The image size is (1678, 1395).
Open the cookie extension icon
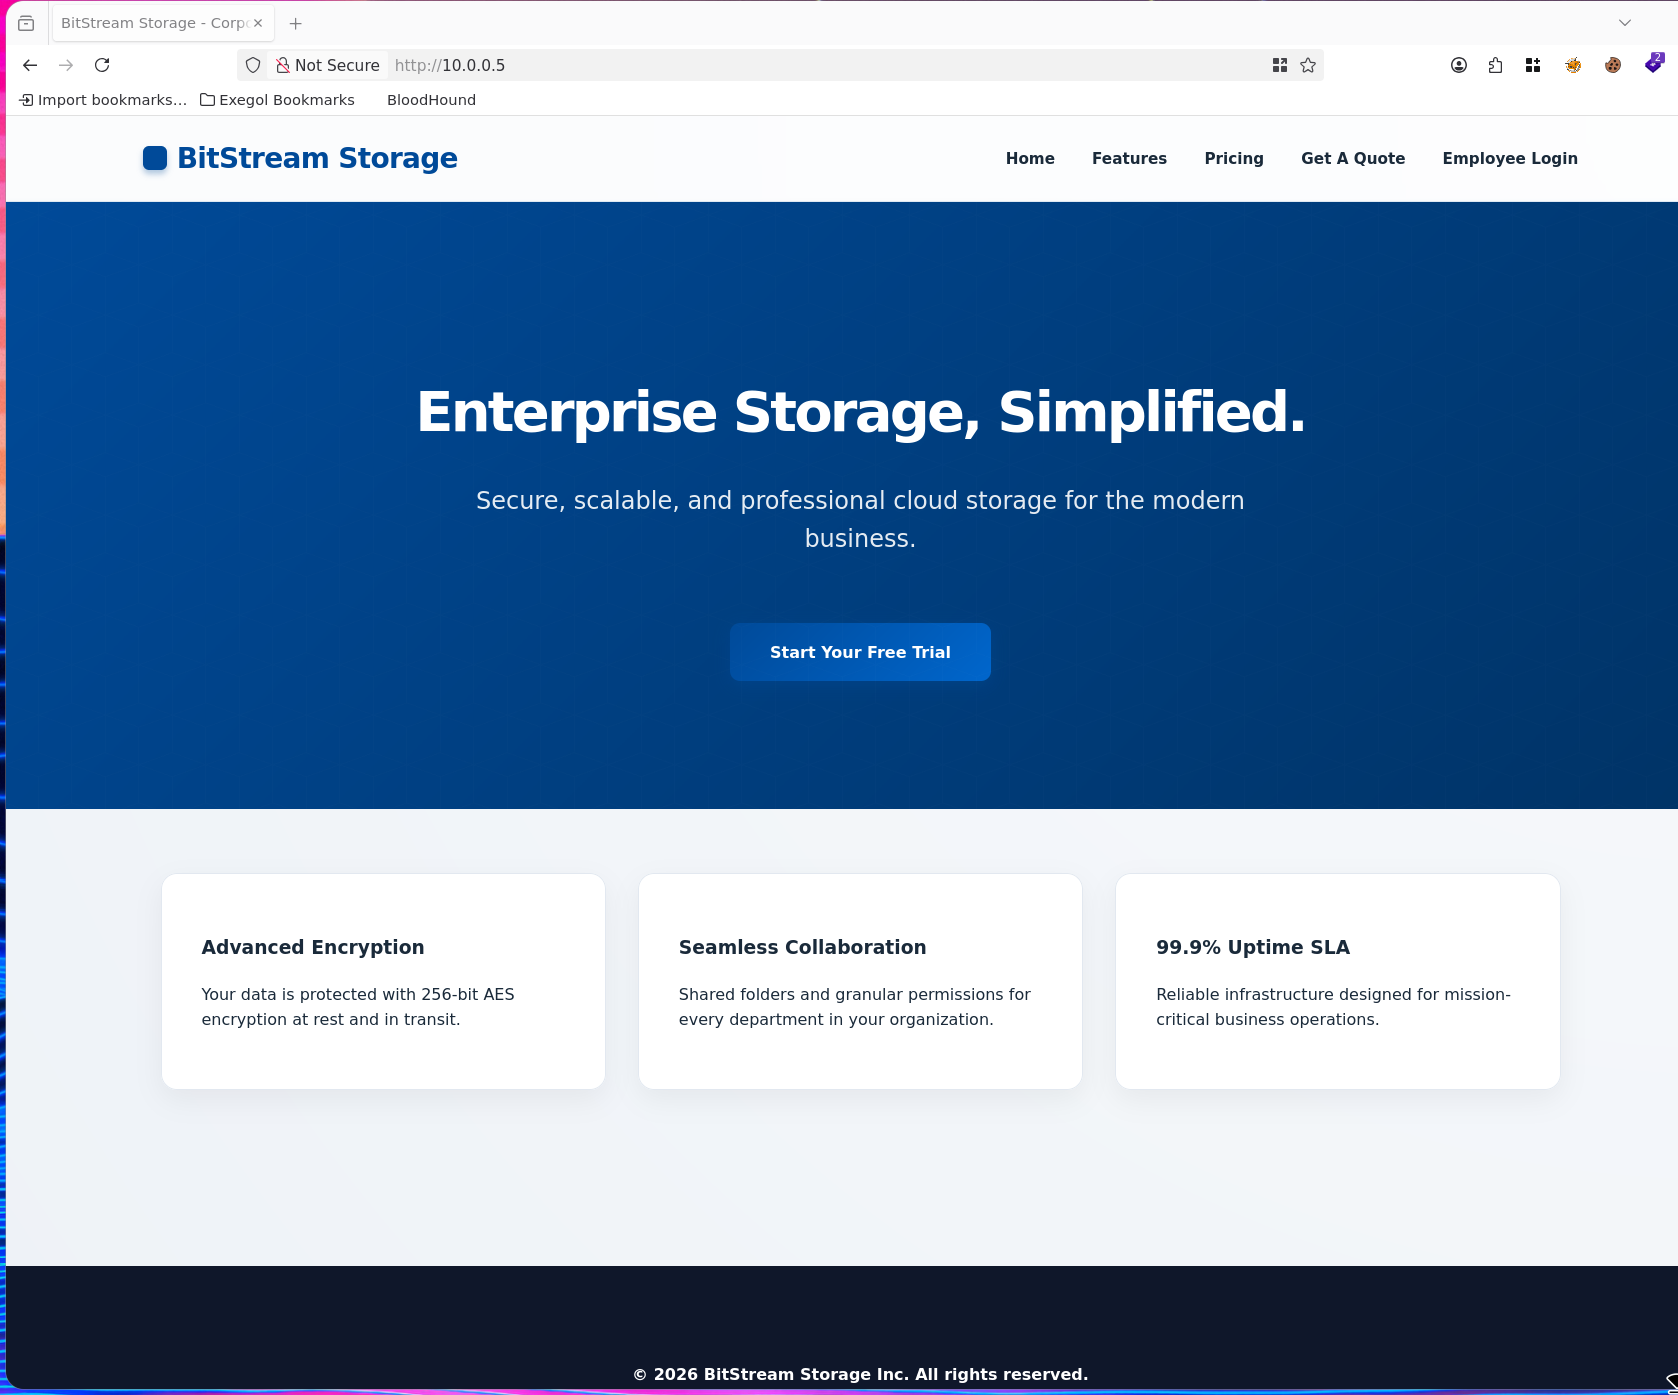(1613, 65)
